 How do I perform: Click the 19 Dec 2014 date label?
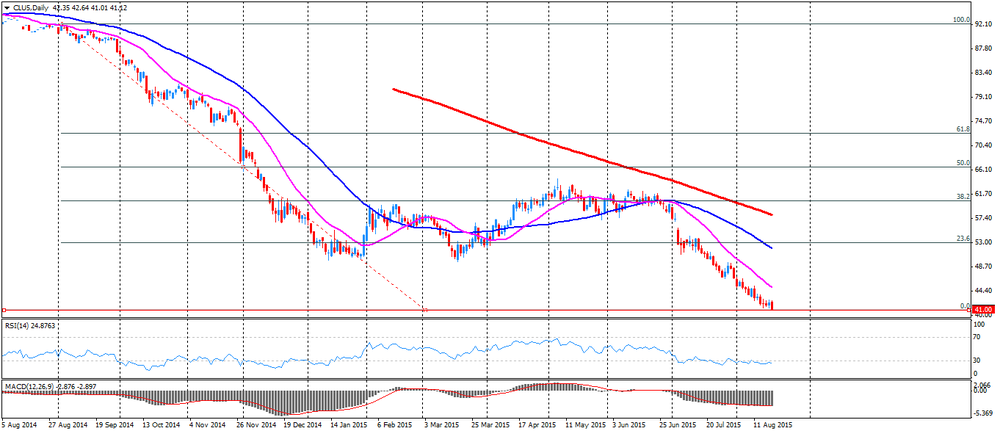302,423
